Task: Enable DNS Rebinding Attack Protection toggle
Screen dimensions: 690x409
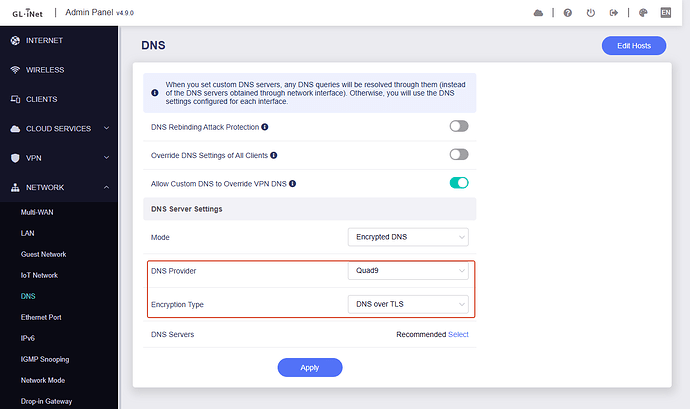Action: [459, 127]
